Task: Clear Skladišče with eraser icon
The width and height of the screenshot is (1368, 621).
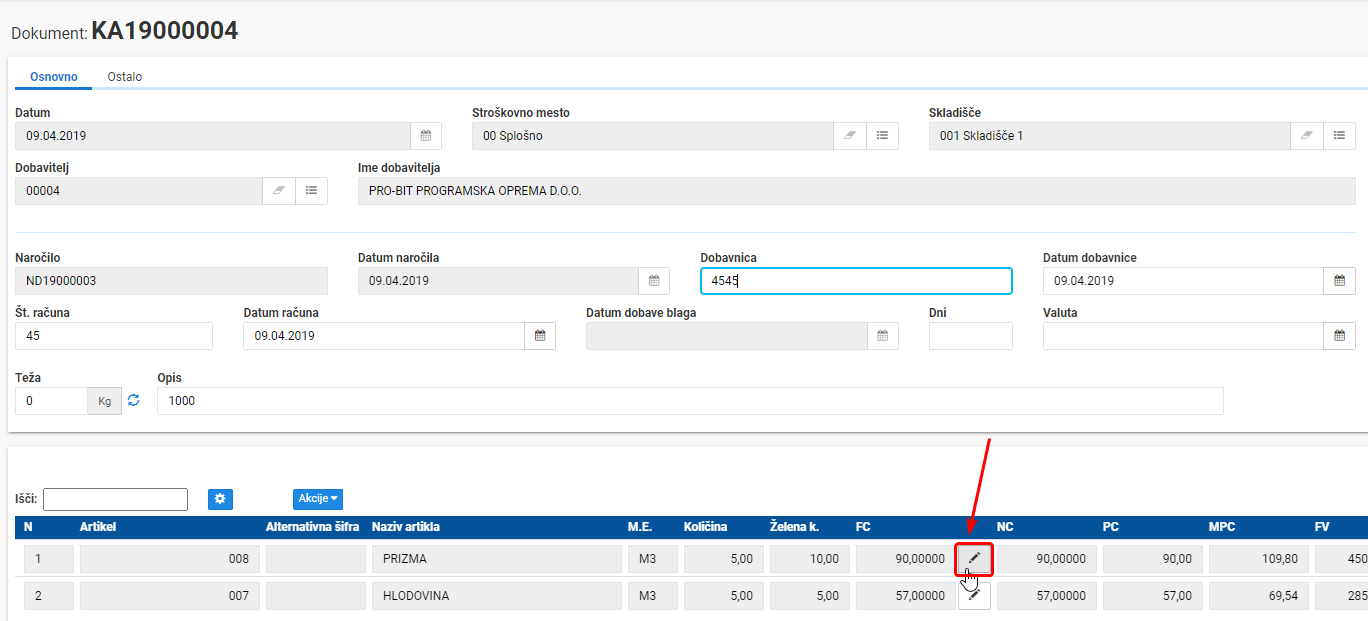Action: [1307, 136]
